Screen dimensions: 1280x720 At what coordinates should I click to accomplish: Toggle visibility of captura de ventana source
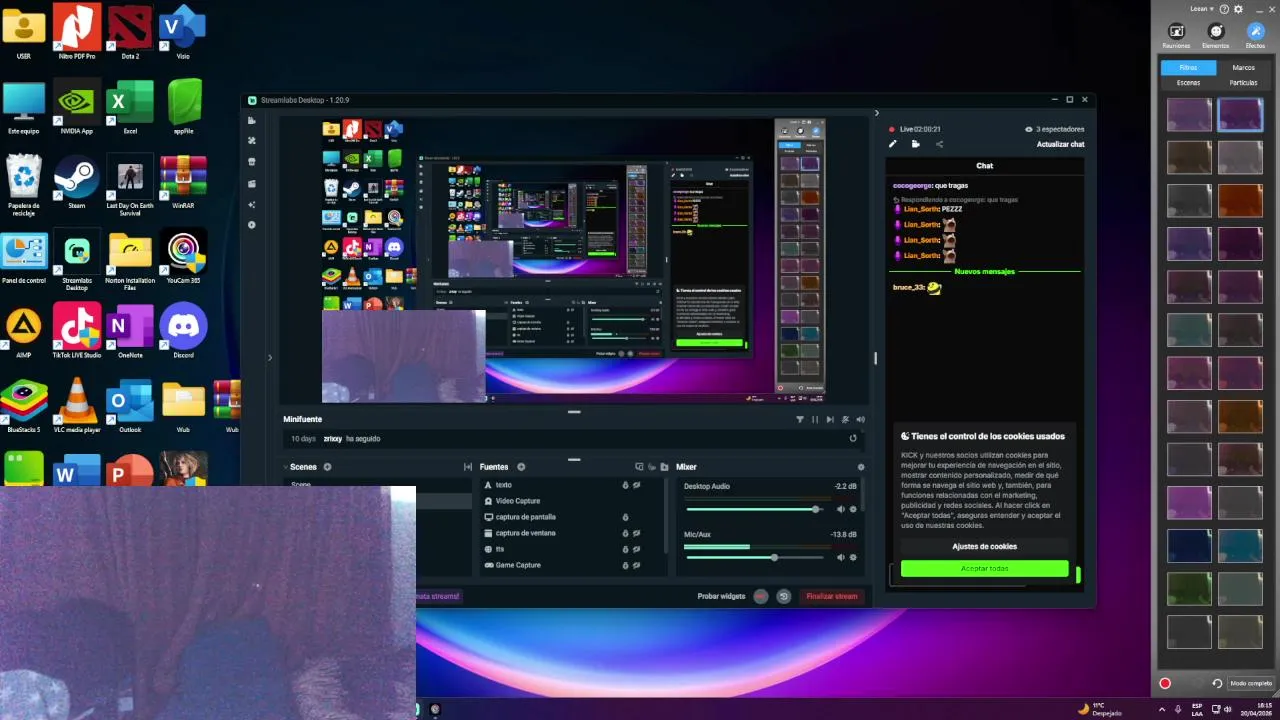(x=637, y=533)
